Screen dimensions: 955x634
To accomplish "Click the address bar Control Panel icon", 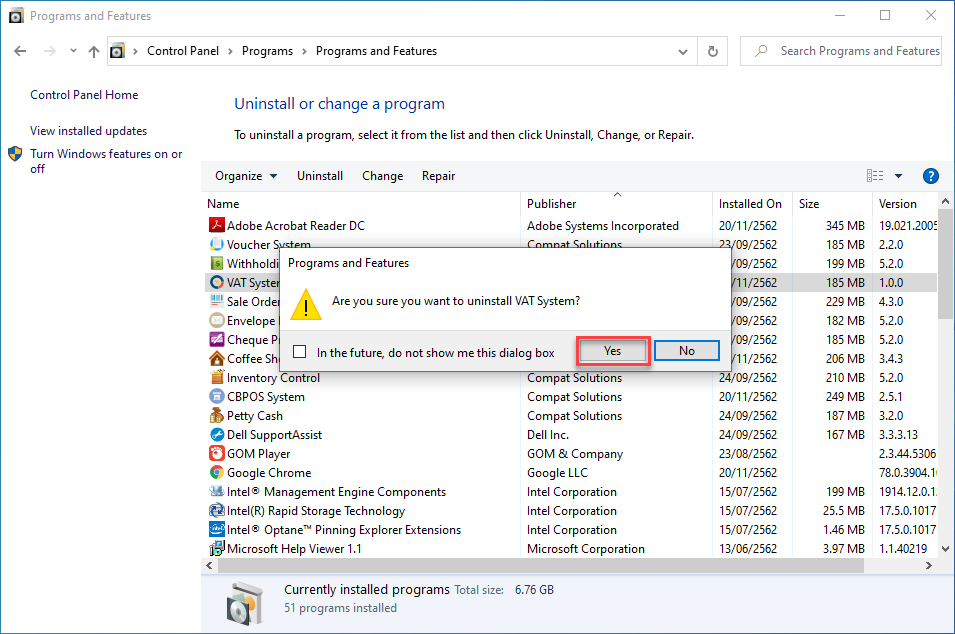I will [x=118, y=51].
